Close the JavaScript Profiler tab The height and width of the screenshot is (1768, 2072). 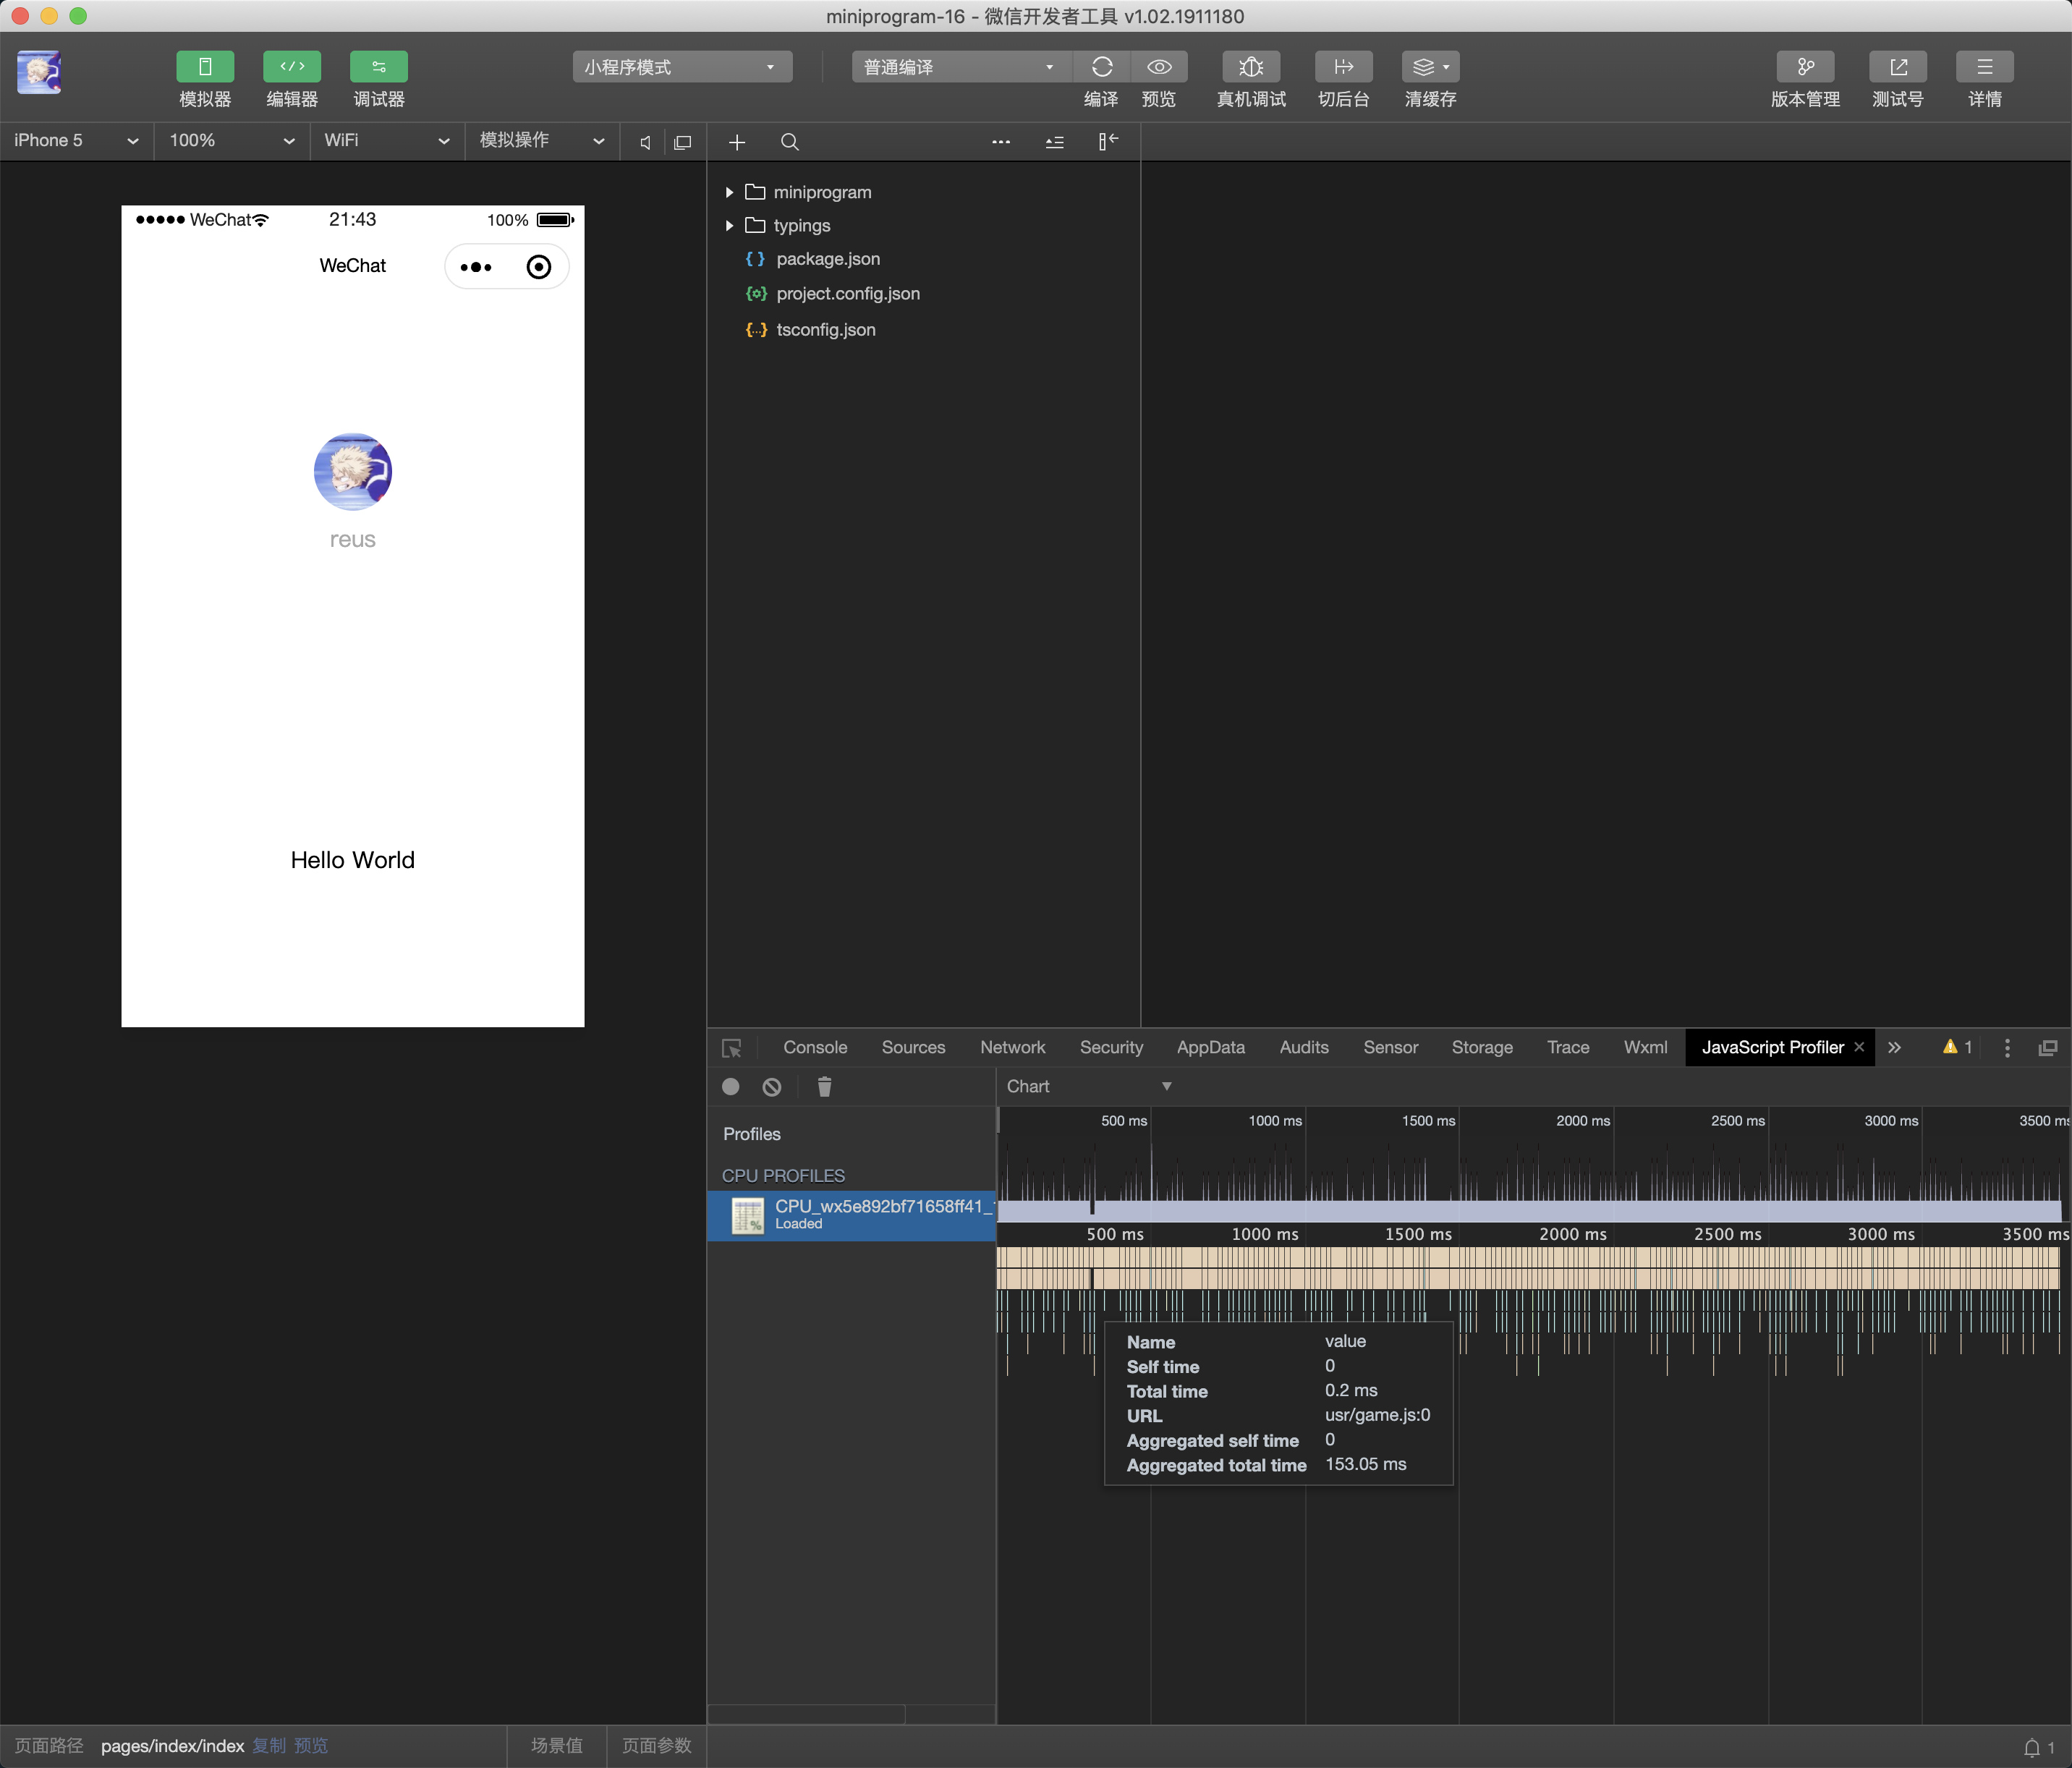tap(1859, 1047)
